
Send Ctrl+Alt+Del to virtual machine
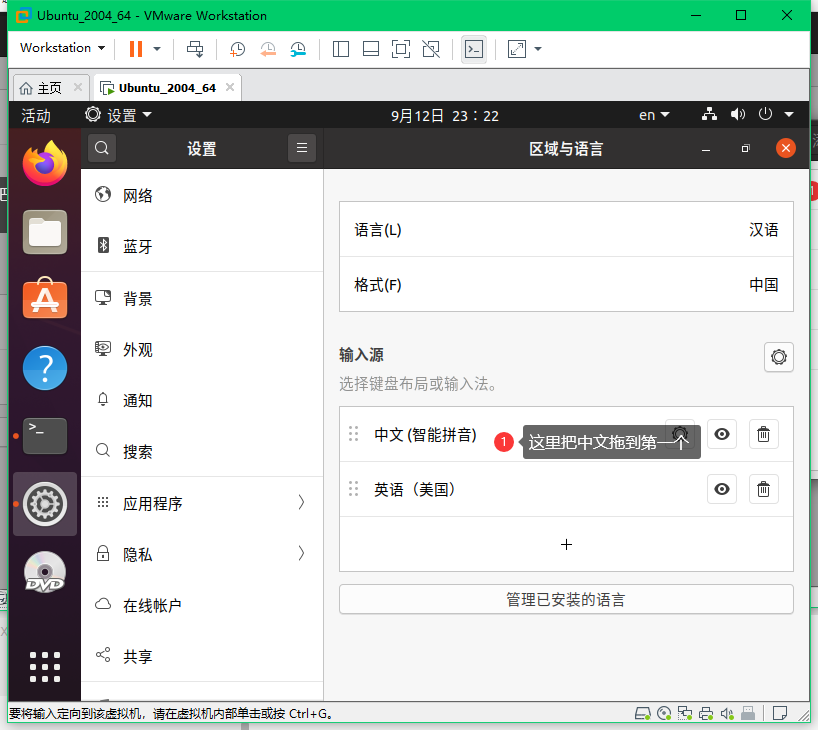(x=195, y=49)
